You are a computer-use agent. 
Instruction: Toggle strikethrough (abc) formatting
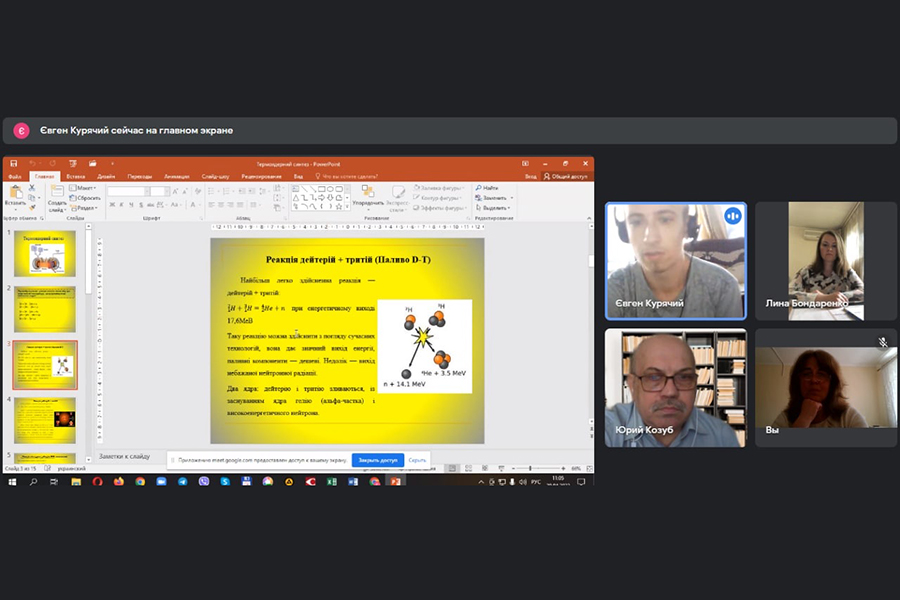pos(150,205)
